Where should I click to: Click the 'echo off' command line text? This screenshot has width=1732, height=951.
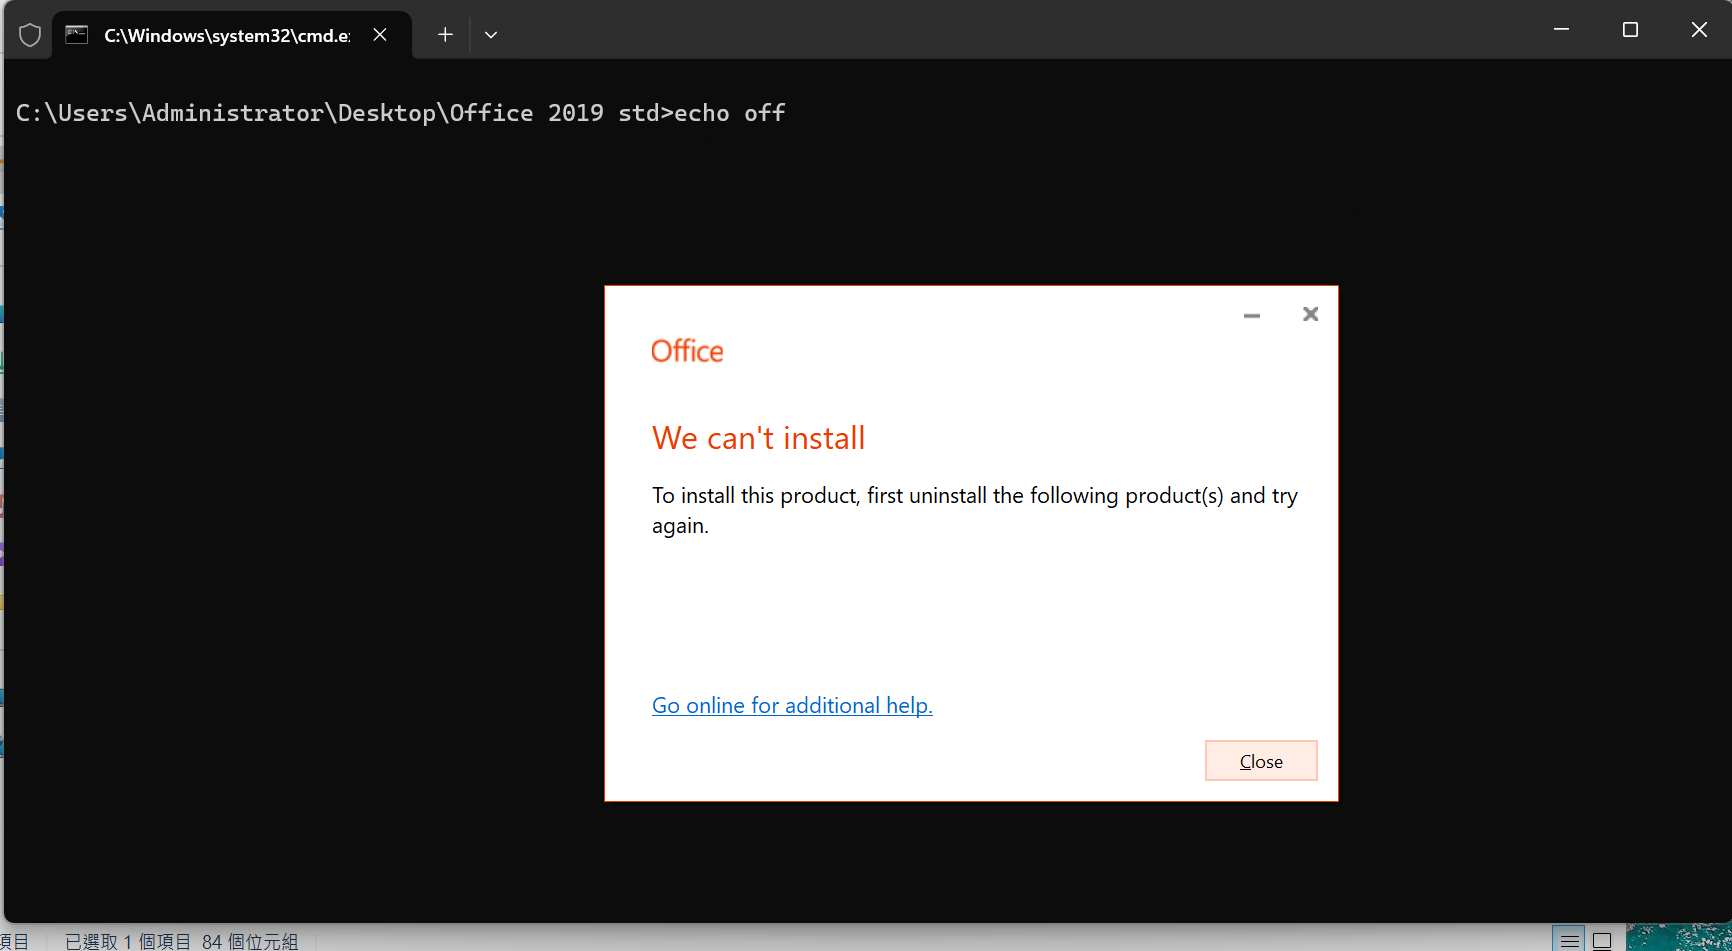tap(730, 113)
